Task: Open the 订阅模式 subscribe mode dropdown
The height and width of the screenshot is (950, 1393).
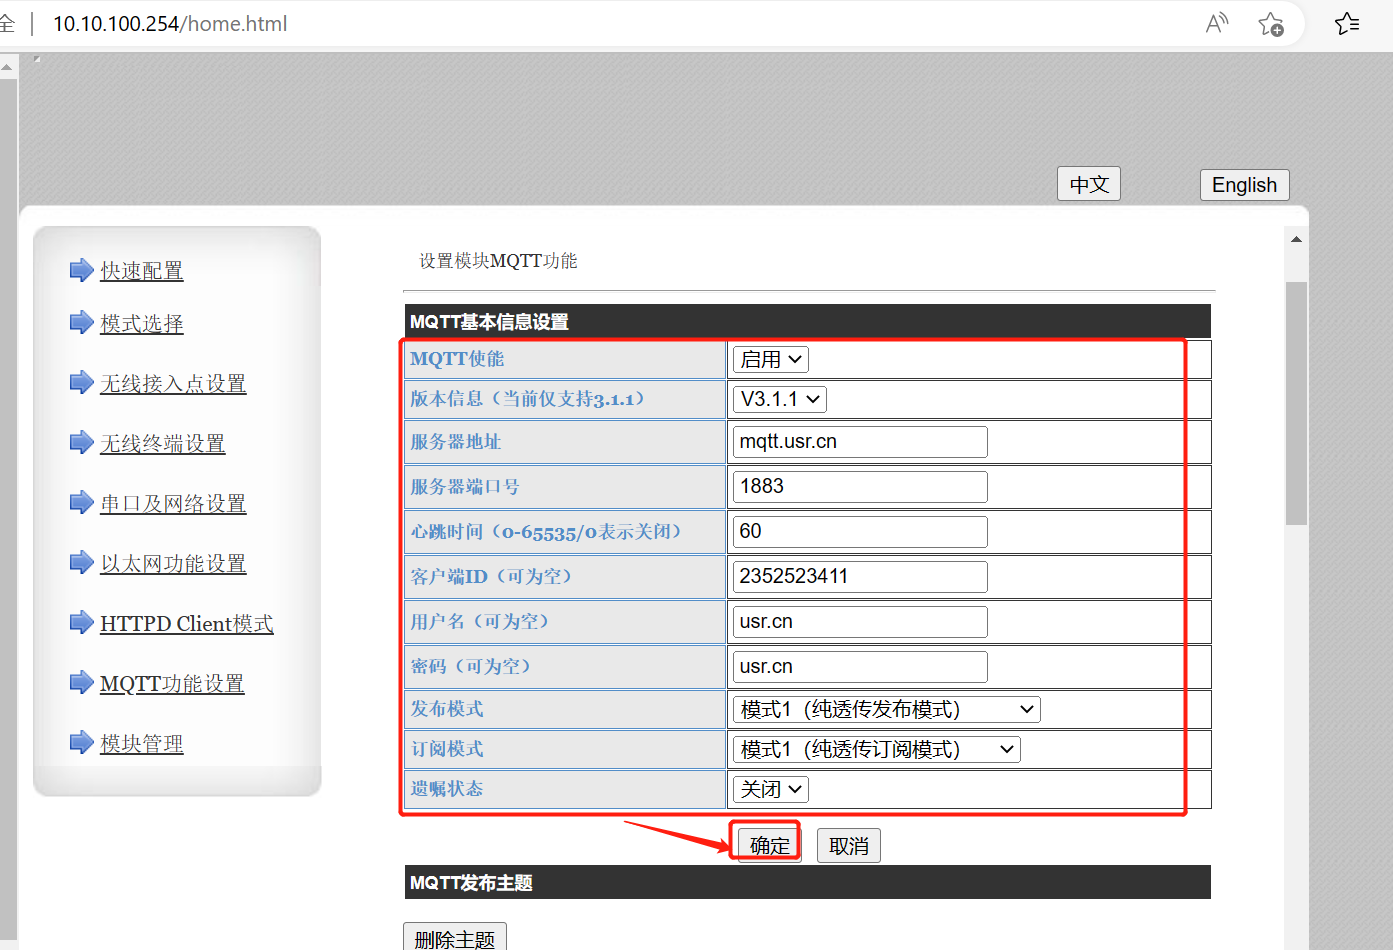Action: [x=876, y=749]
